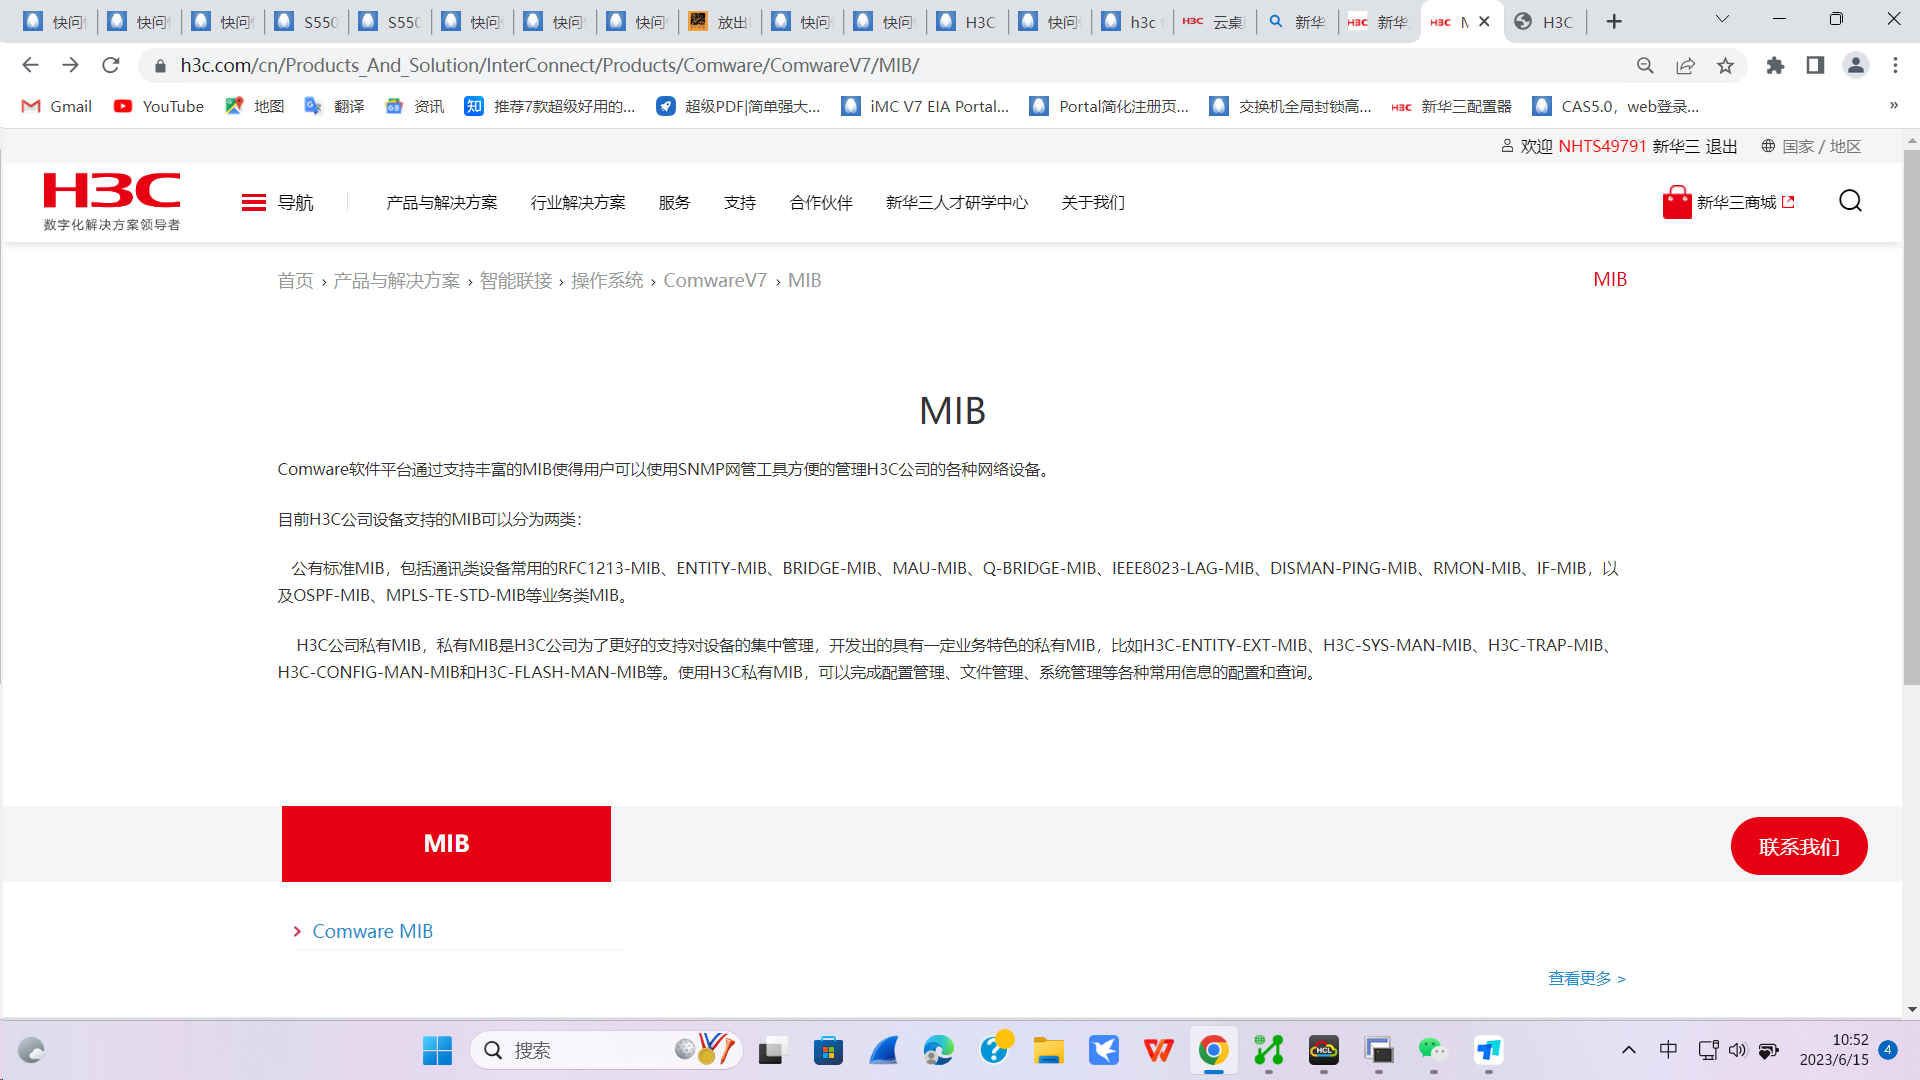Click the 联系我们 red button
Image resolution: width=1920 pixels, height=1080 pixels.
[1798, 847]
